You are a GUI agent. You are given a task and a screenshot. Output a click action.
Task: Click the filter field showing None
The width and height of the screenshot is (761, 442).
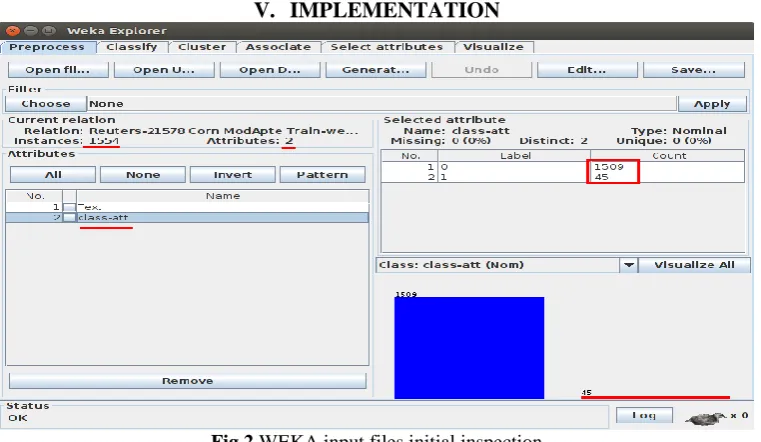[381, 104]
